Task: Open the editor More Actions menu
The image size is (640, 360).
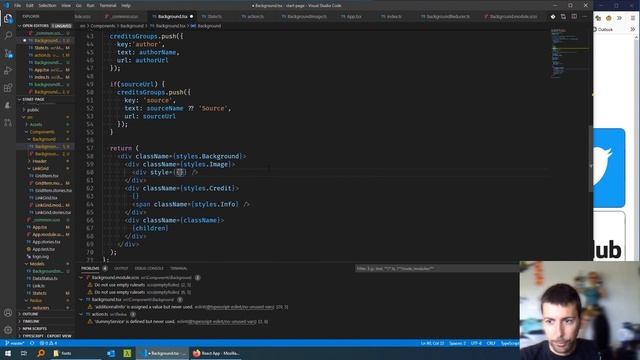Action: pos(584,17)
